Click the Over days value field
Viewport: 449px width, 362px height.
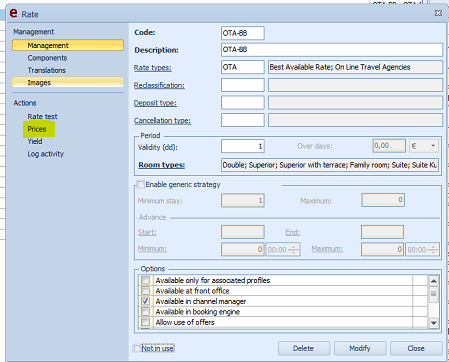pyautogui.click(x=389, y=146)
